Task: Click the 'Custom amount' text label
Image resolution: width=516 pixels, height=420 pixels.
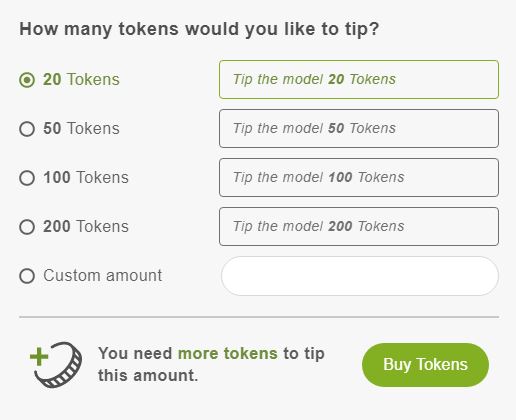Action: pos(103,276)
